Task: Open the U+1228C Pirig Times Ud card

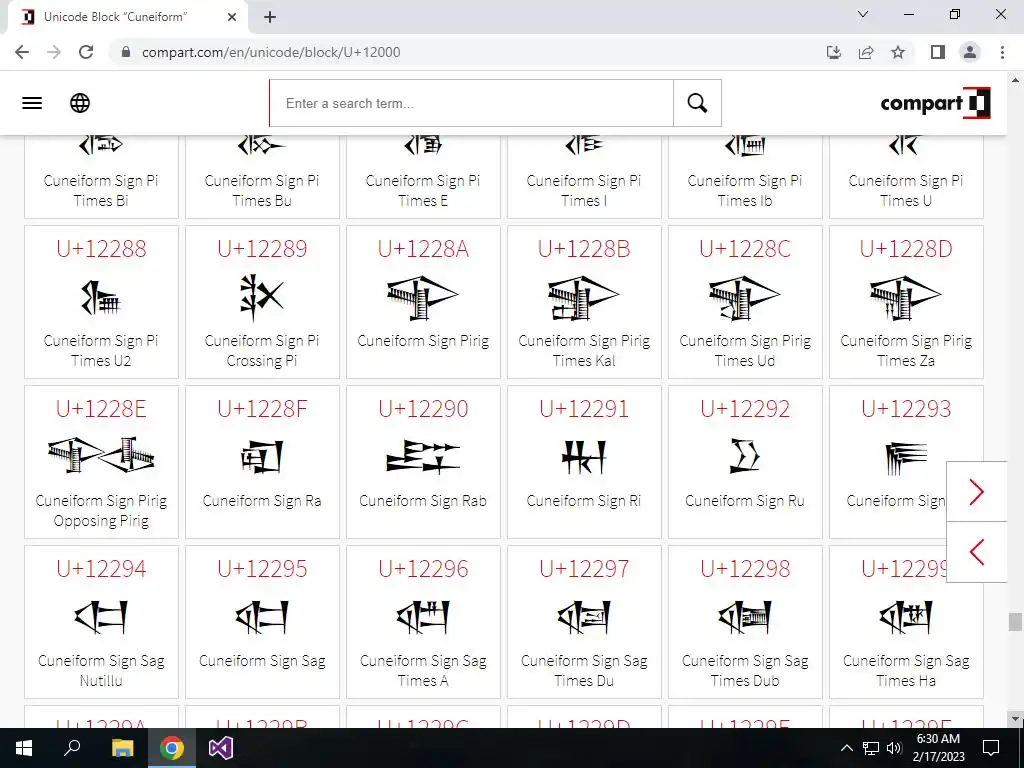Action: (x=745, y=302)
